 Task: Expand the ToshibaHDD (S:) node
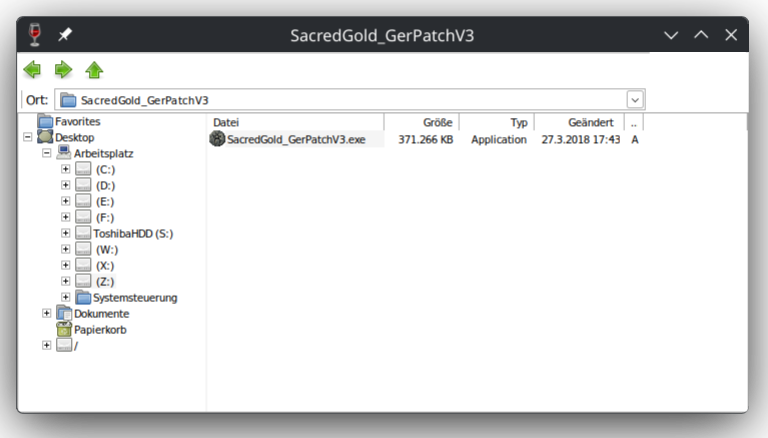pos(66,233)
